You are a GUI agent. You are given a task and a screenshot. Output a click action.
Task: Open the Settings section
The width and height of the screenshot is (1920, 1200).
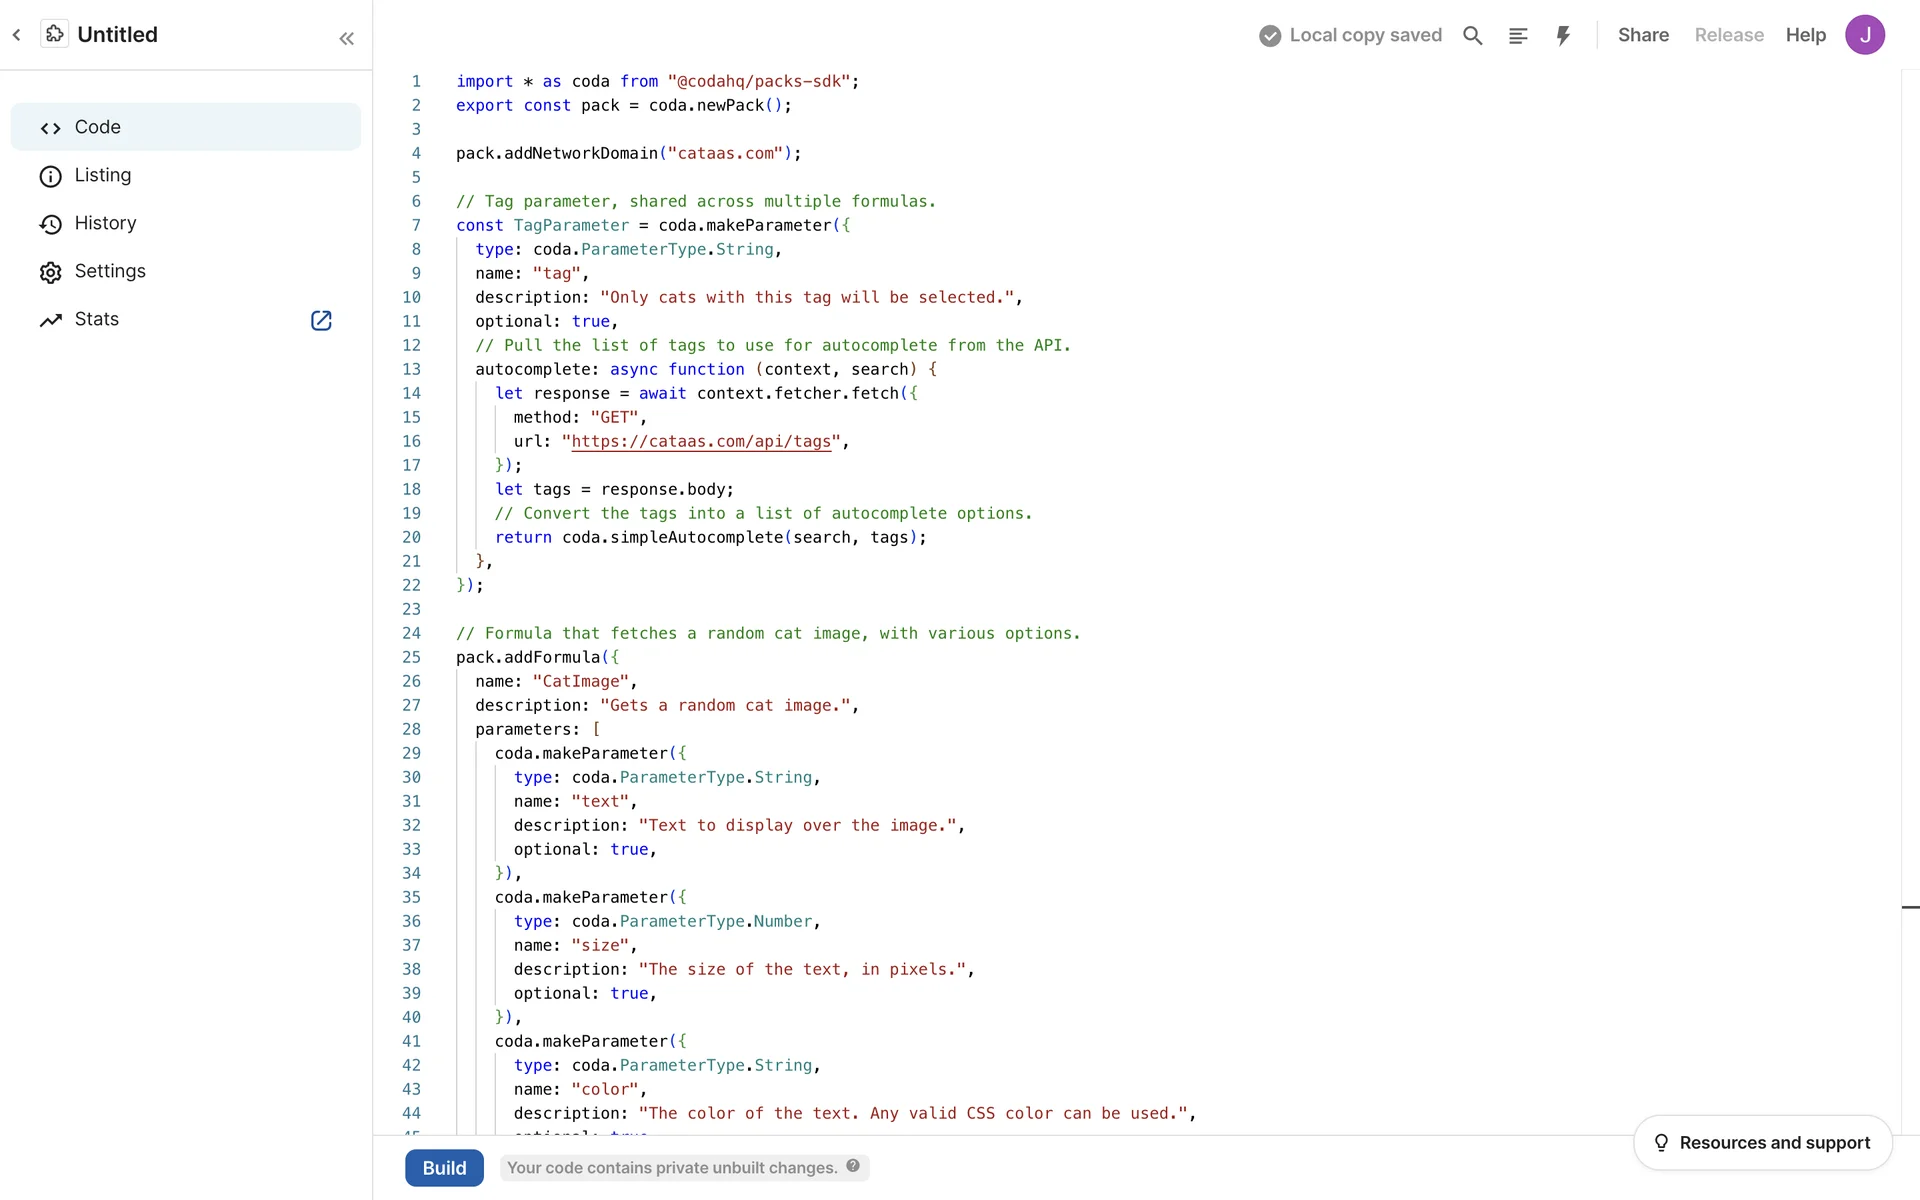pos(110,271)
